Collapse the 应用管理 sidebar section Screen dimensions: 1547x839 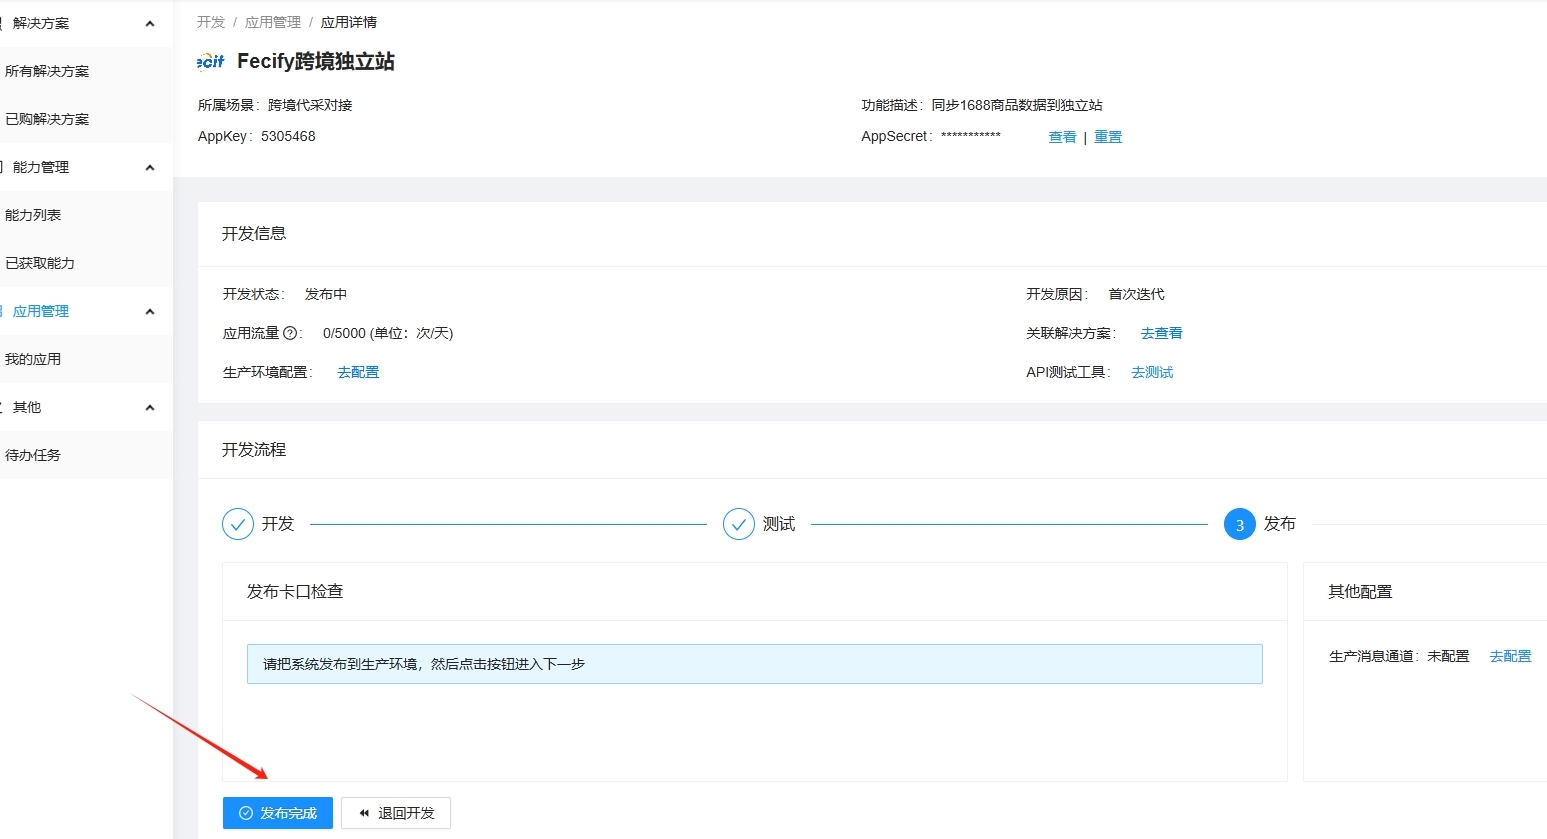point(150,312)
